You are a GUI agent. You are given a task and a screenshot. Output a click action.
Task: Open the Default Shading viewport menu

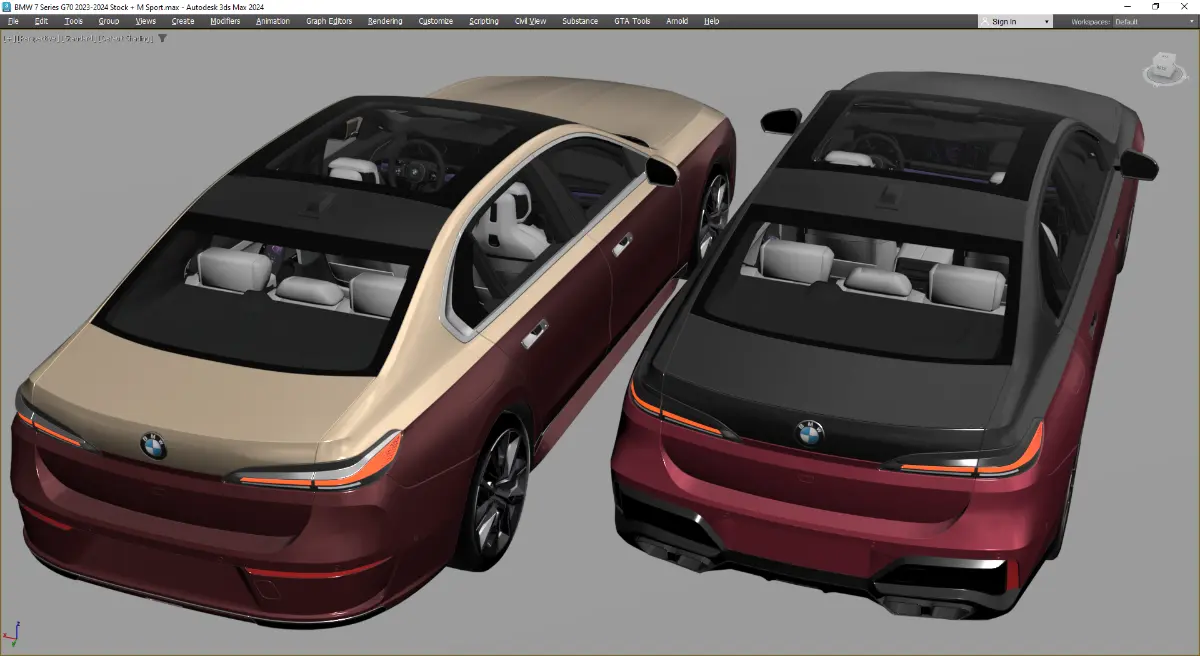pyautogui.click(x=125, y=38)
